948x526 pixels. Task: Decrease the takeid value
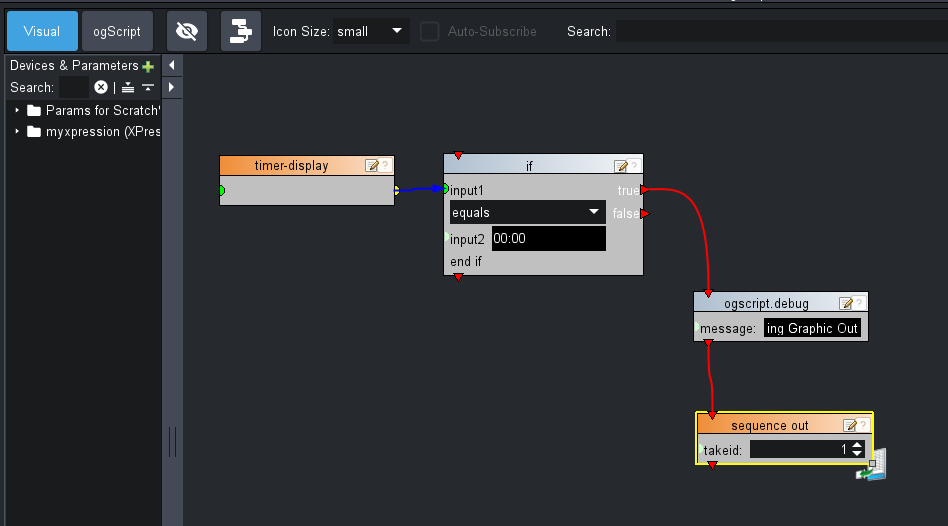click(x=857, y=453)
